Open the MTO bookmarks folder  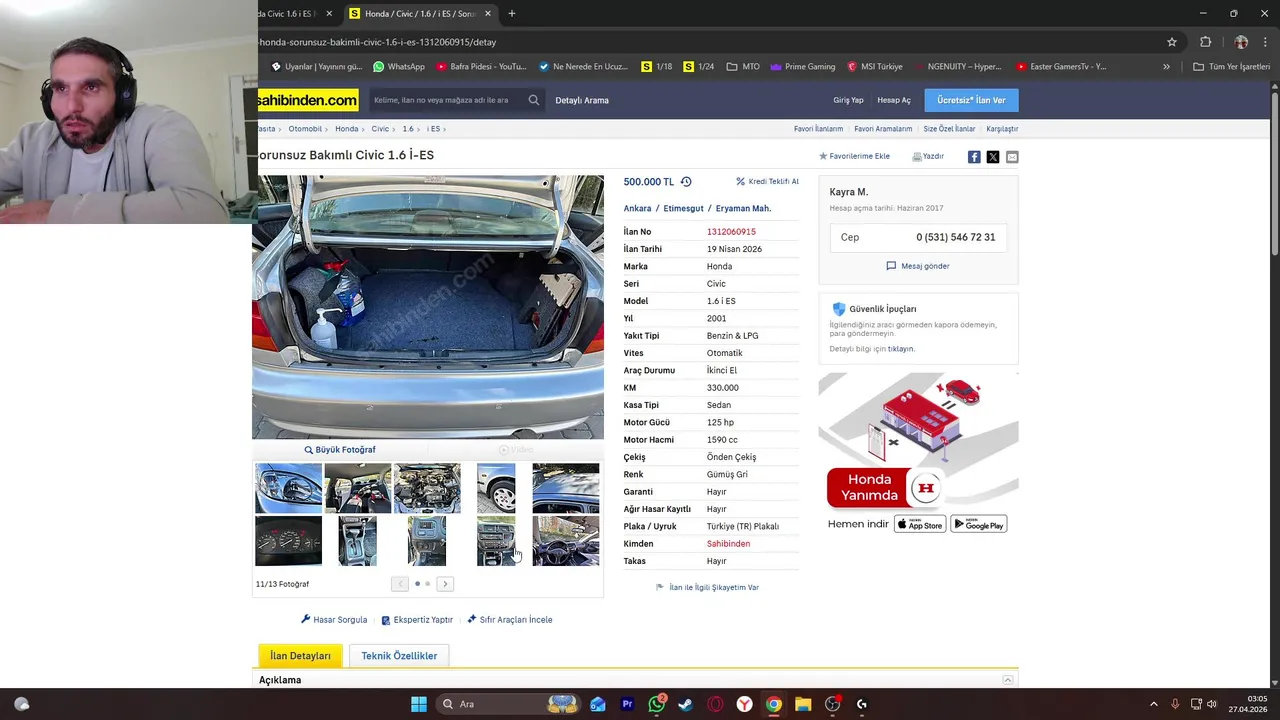(x=743, y=67)
